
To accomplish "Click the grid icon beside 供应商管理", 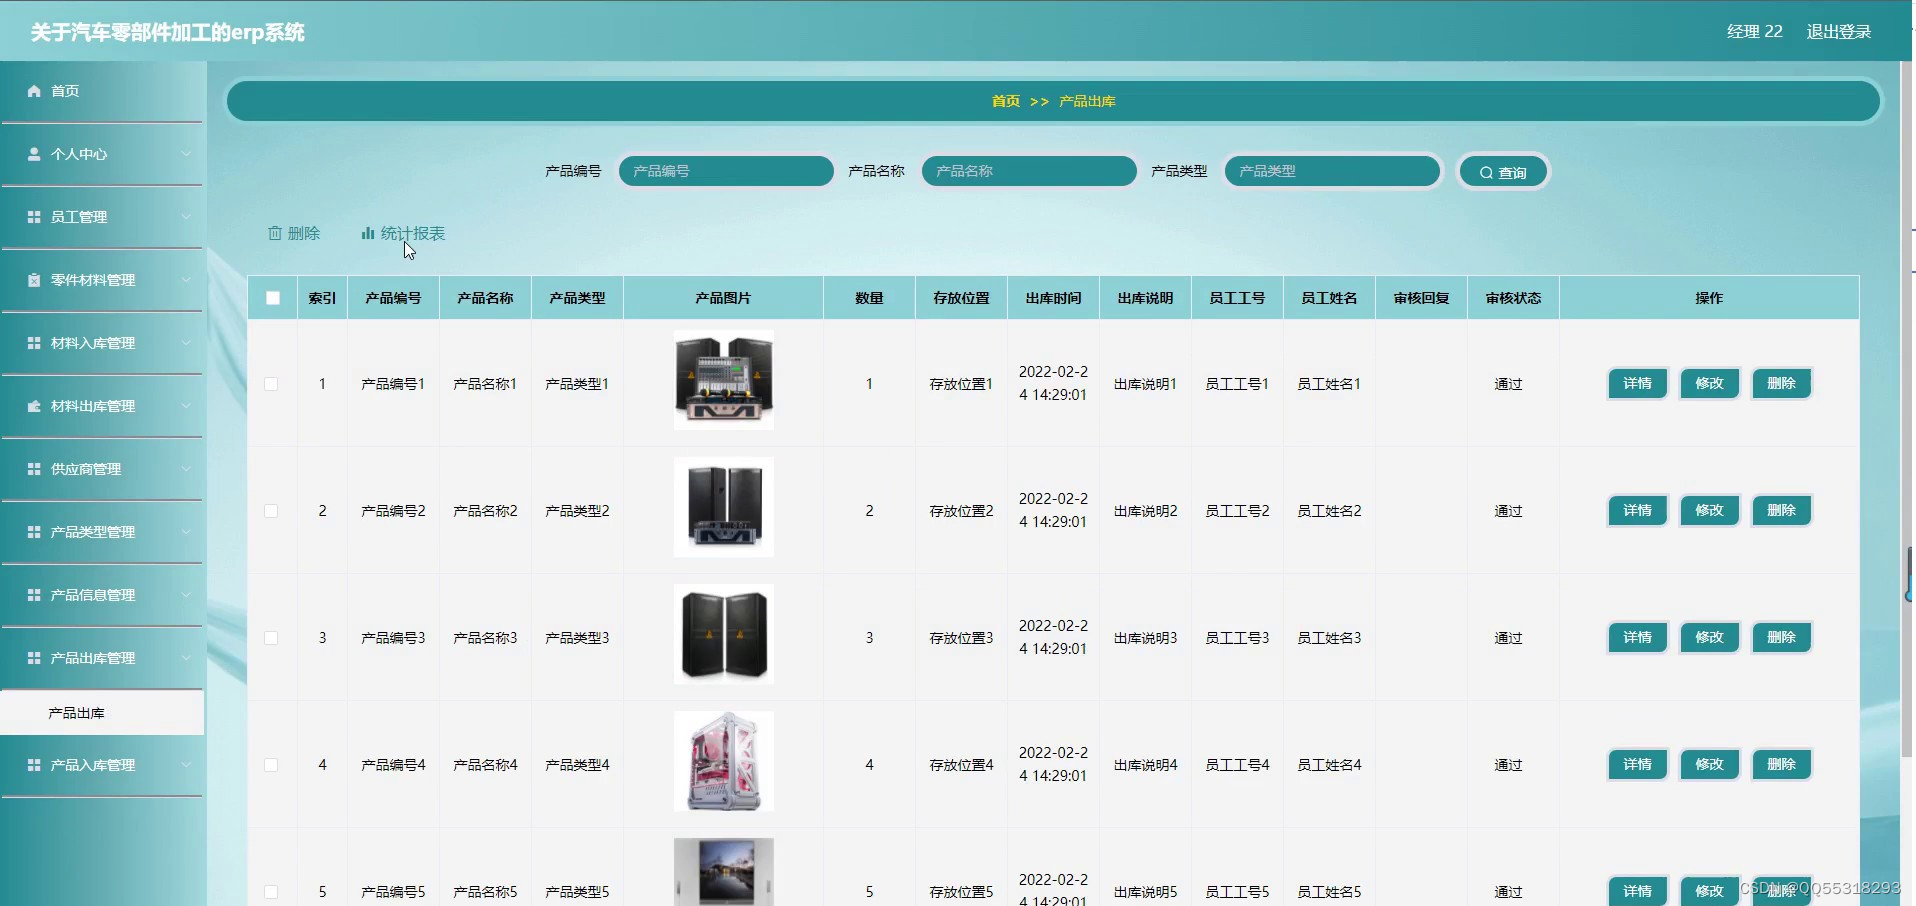I will point(34,469).
